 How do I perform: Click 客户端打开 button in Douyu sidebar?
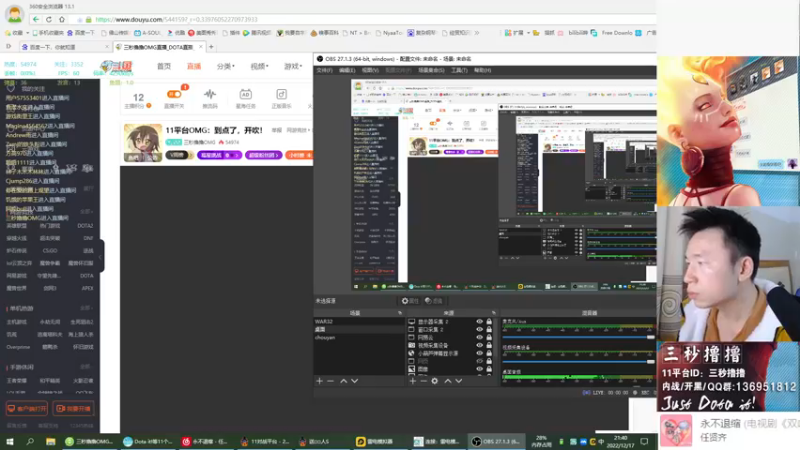point(27,409)
